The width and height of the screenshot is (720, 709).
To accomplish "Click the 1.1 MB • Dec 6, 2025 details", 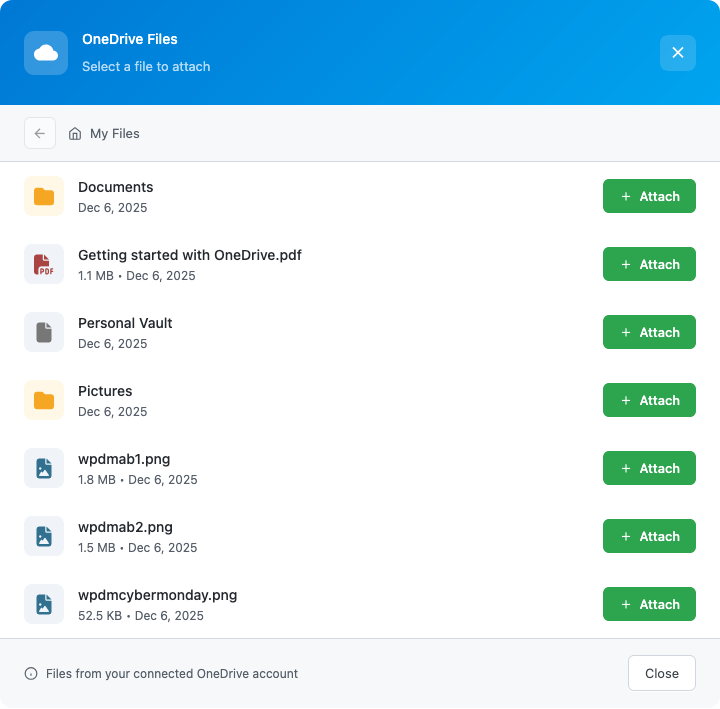I will (x=137, y=276).
